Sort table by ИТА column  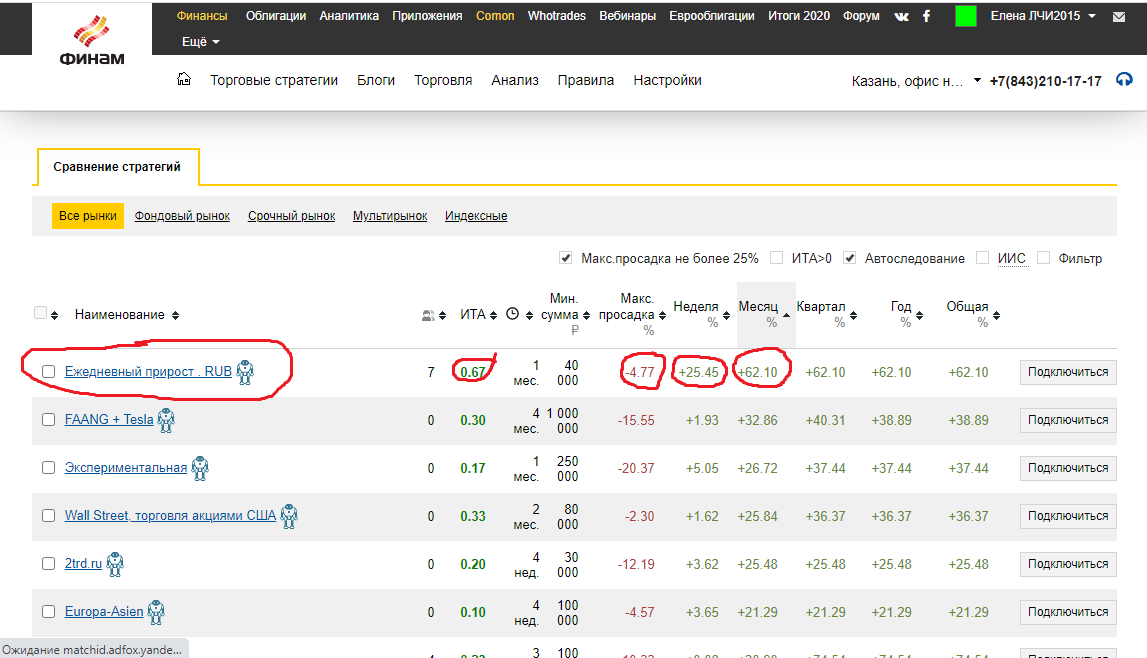pyautogui.click(x=478, y=315)
